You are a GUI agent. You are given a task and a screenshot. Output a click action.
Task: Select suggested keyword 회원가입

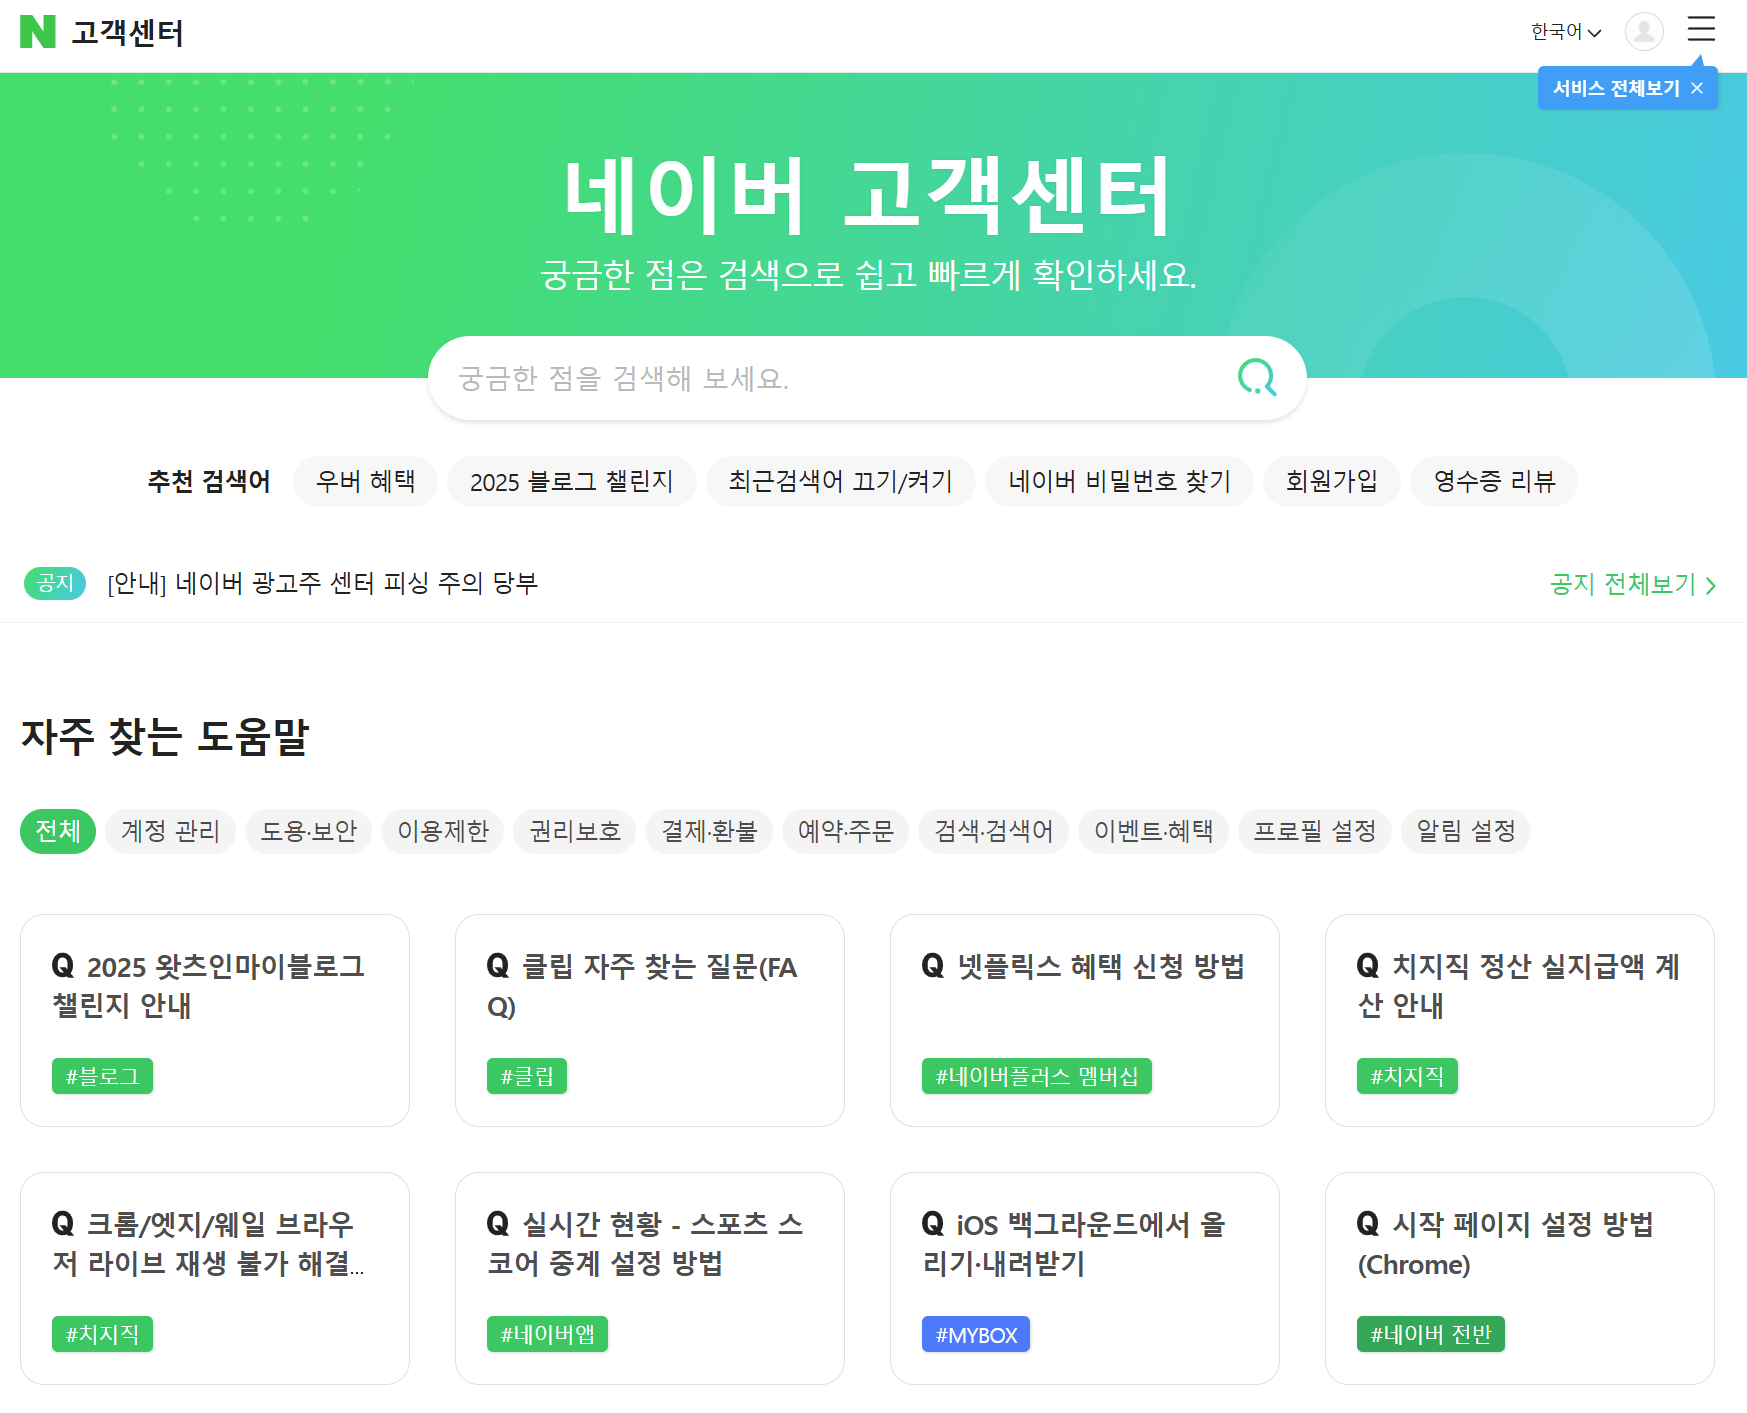[1331, 481]
